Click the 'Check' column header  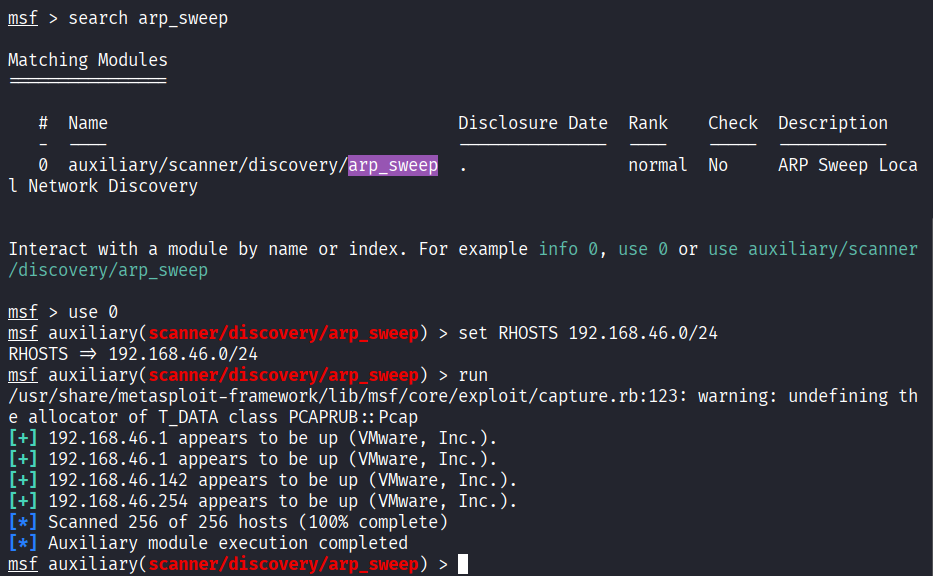point(732,122)
